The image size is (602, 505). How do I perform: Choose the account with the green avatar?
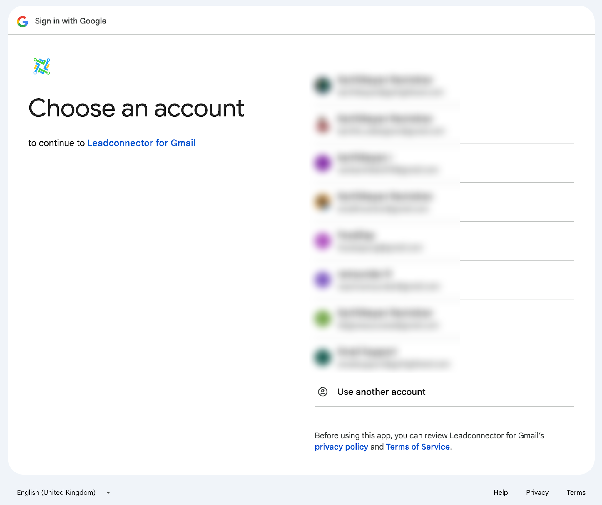(444, 319)
